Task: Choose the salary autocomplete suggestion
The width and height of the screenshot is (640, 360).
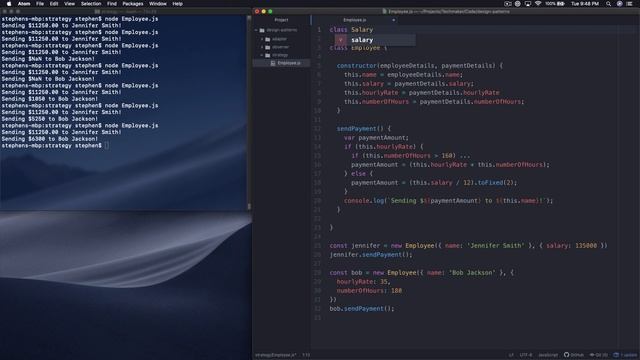Action: click(375, 40)
